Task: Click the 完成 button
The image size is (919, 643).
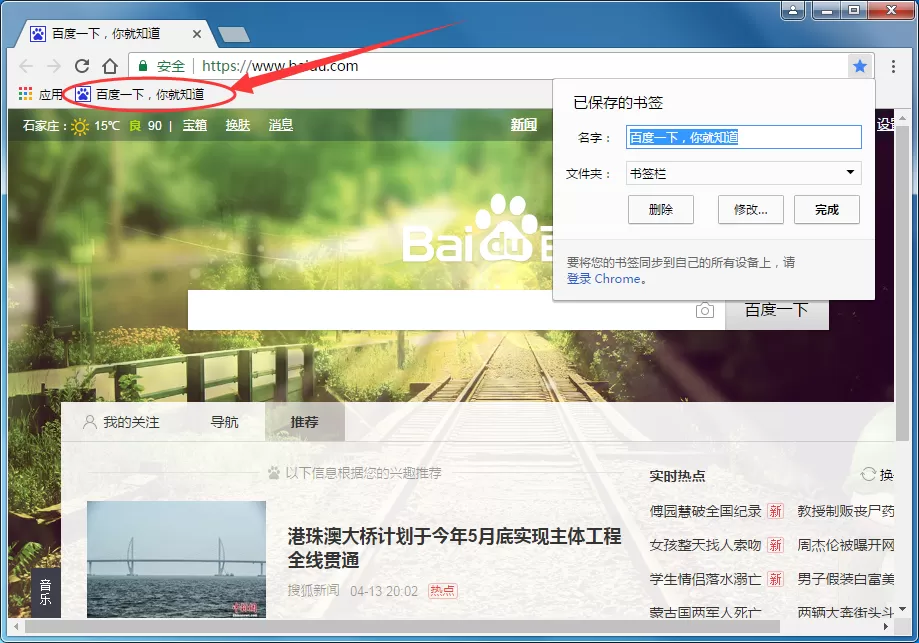Action: [826, 209]
